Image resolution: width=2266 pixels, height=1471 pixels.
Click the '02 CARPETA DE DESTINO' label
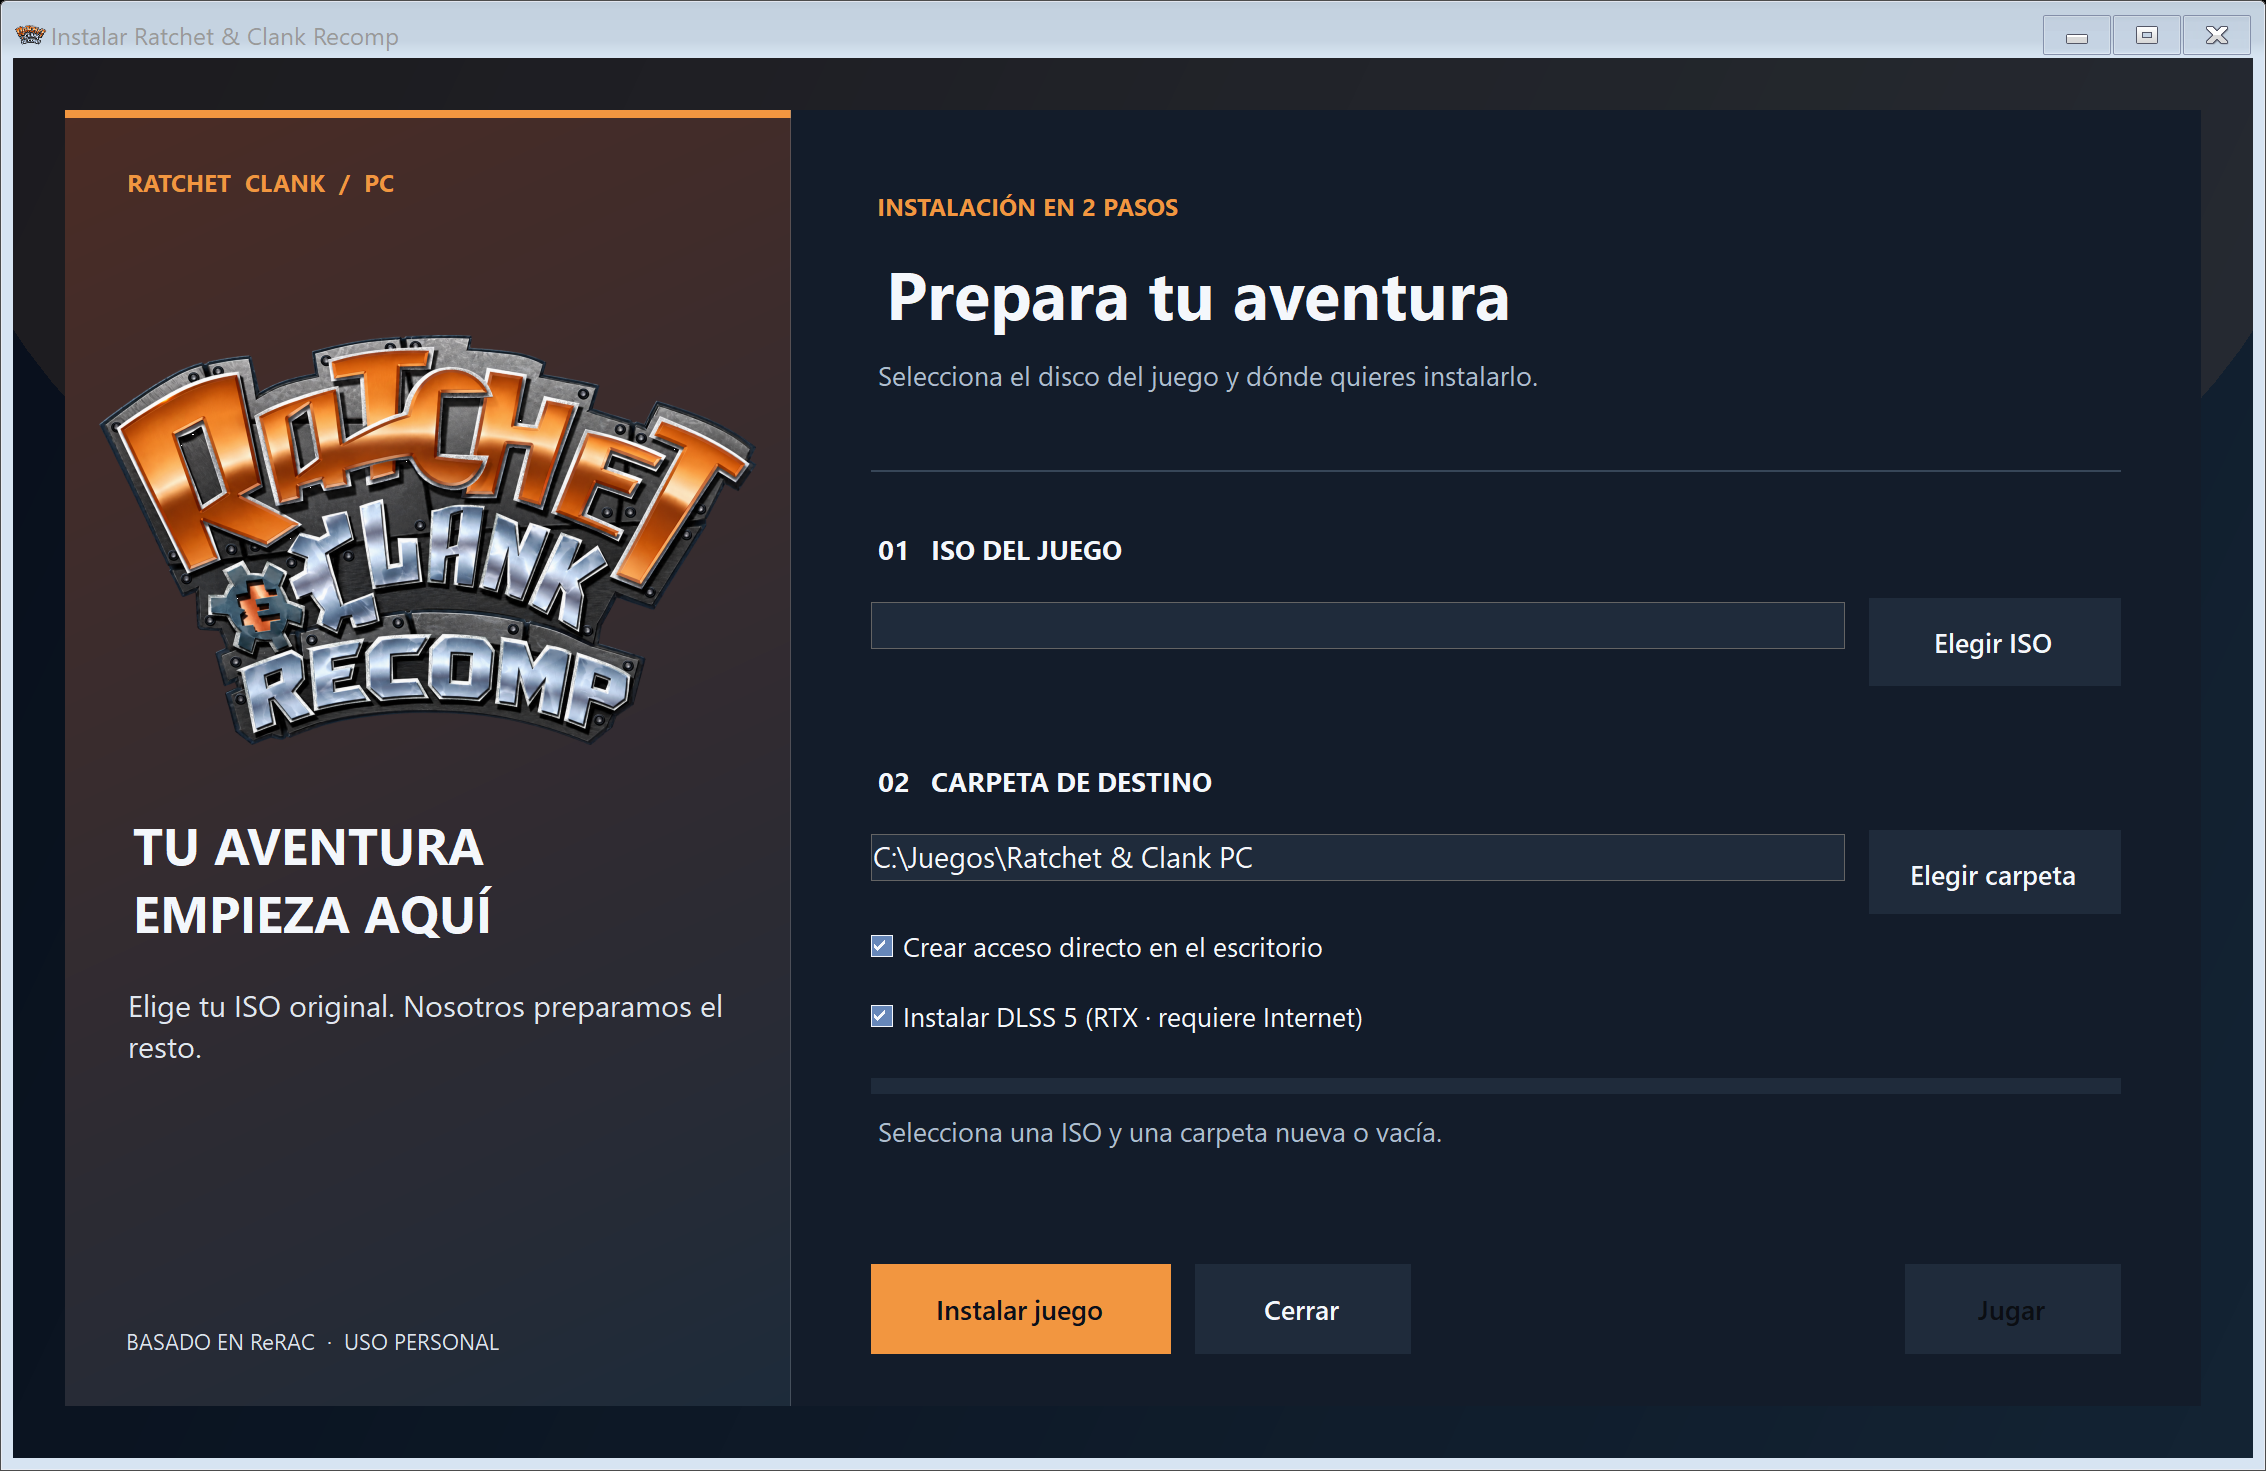(1045, 782)
